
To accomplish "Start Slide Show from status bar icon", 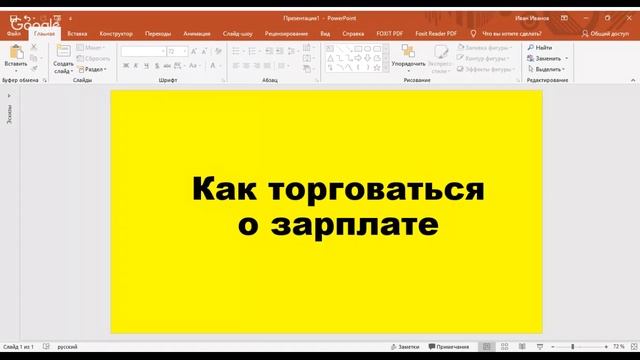I will [x=540, y=347].
